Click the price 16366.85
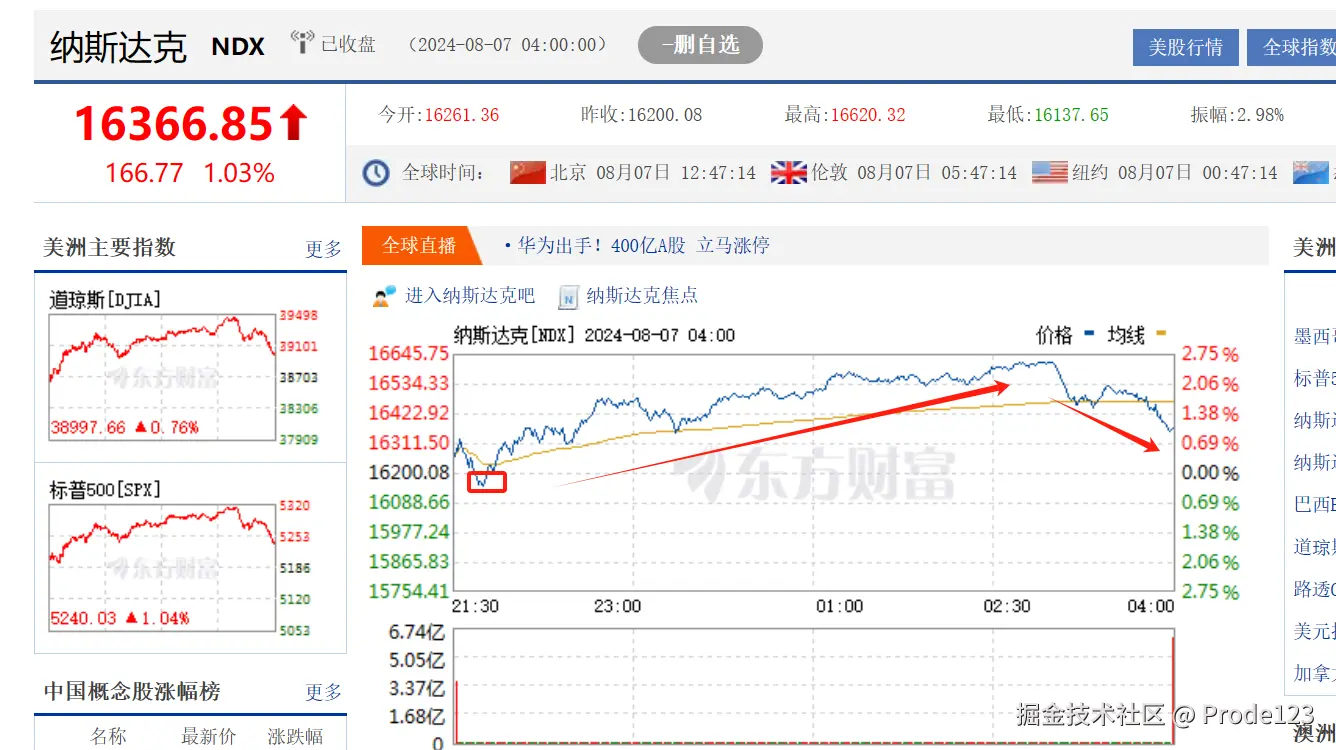The height and width of the screenshot is (750, 1336). coord(173,123)
